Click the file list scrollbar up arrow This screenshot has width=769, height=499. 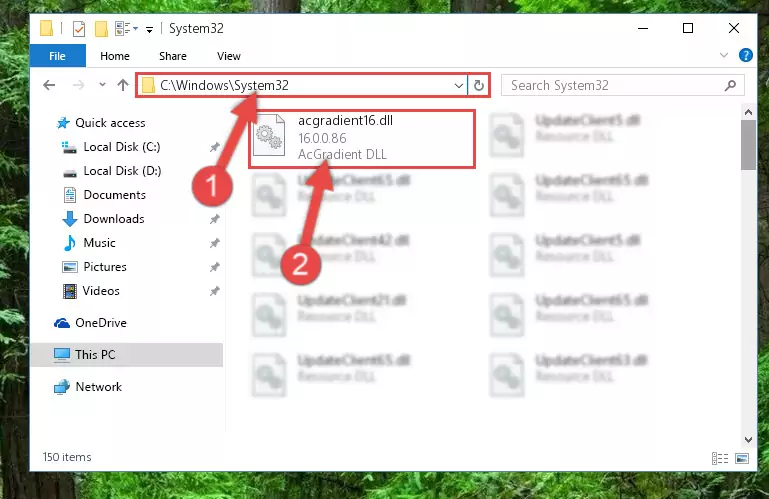pyautogui.click(x=748, y=112)
